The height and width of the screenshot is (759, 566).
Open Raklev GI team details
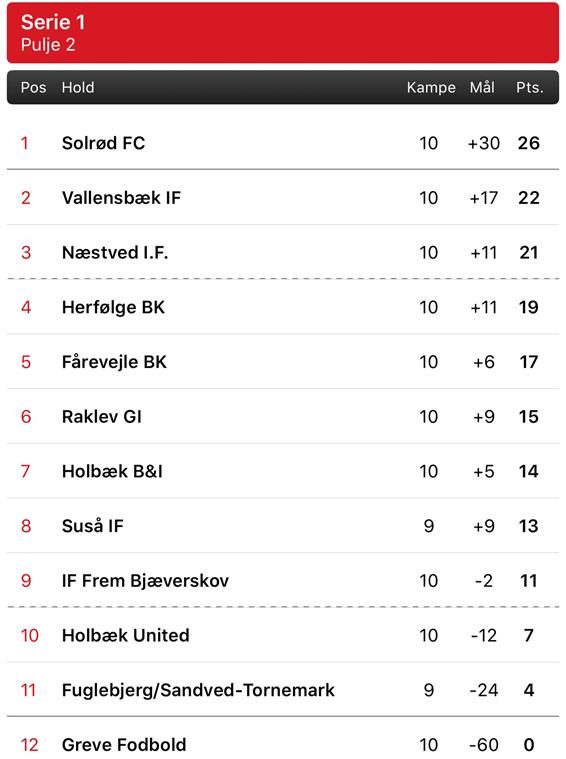coord(283,416)
